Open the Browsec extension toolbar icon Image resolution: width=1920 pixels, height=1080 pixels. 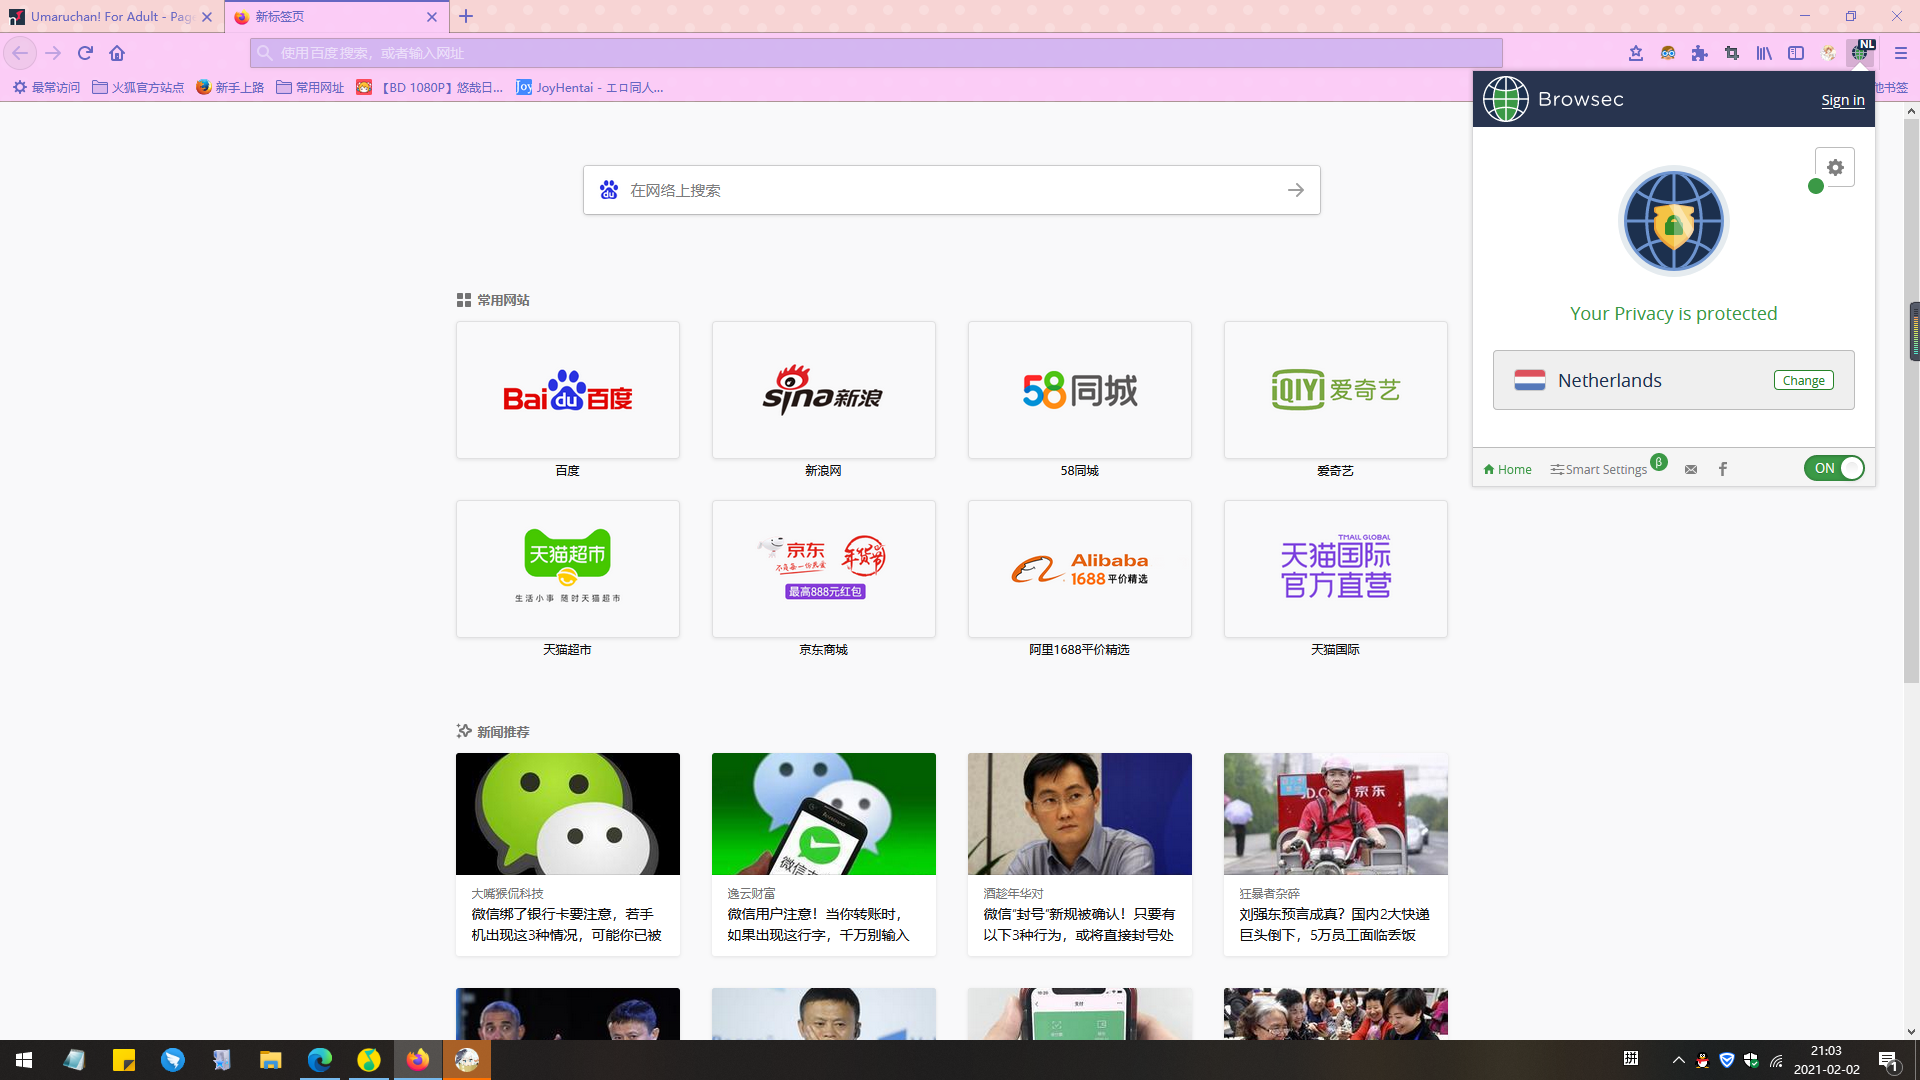(1860, 53)
